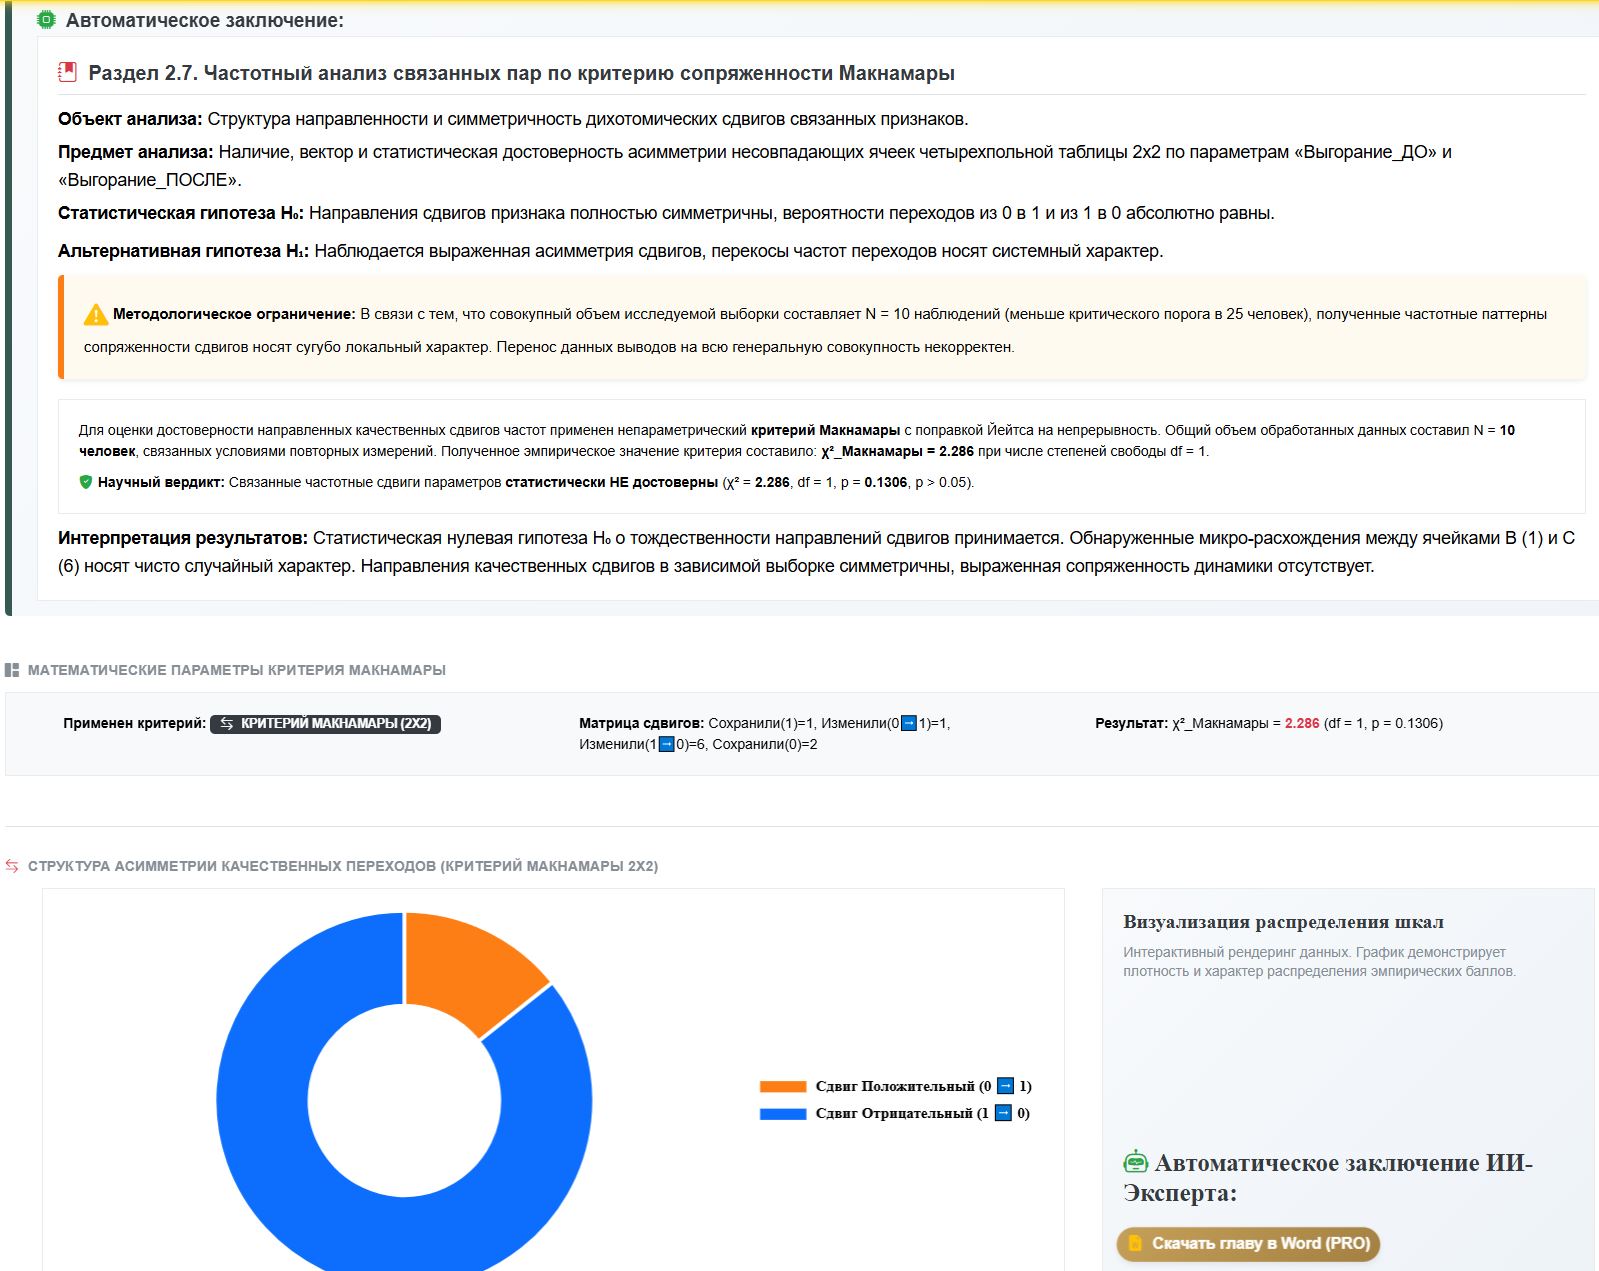Toggle blue legend swatch Сдвиг Отрицательный

(783, 1113)
